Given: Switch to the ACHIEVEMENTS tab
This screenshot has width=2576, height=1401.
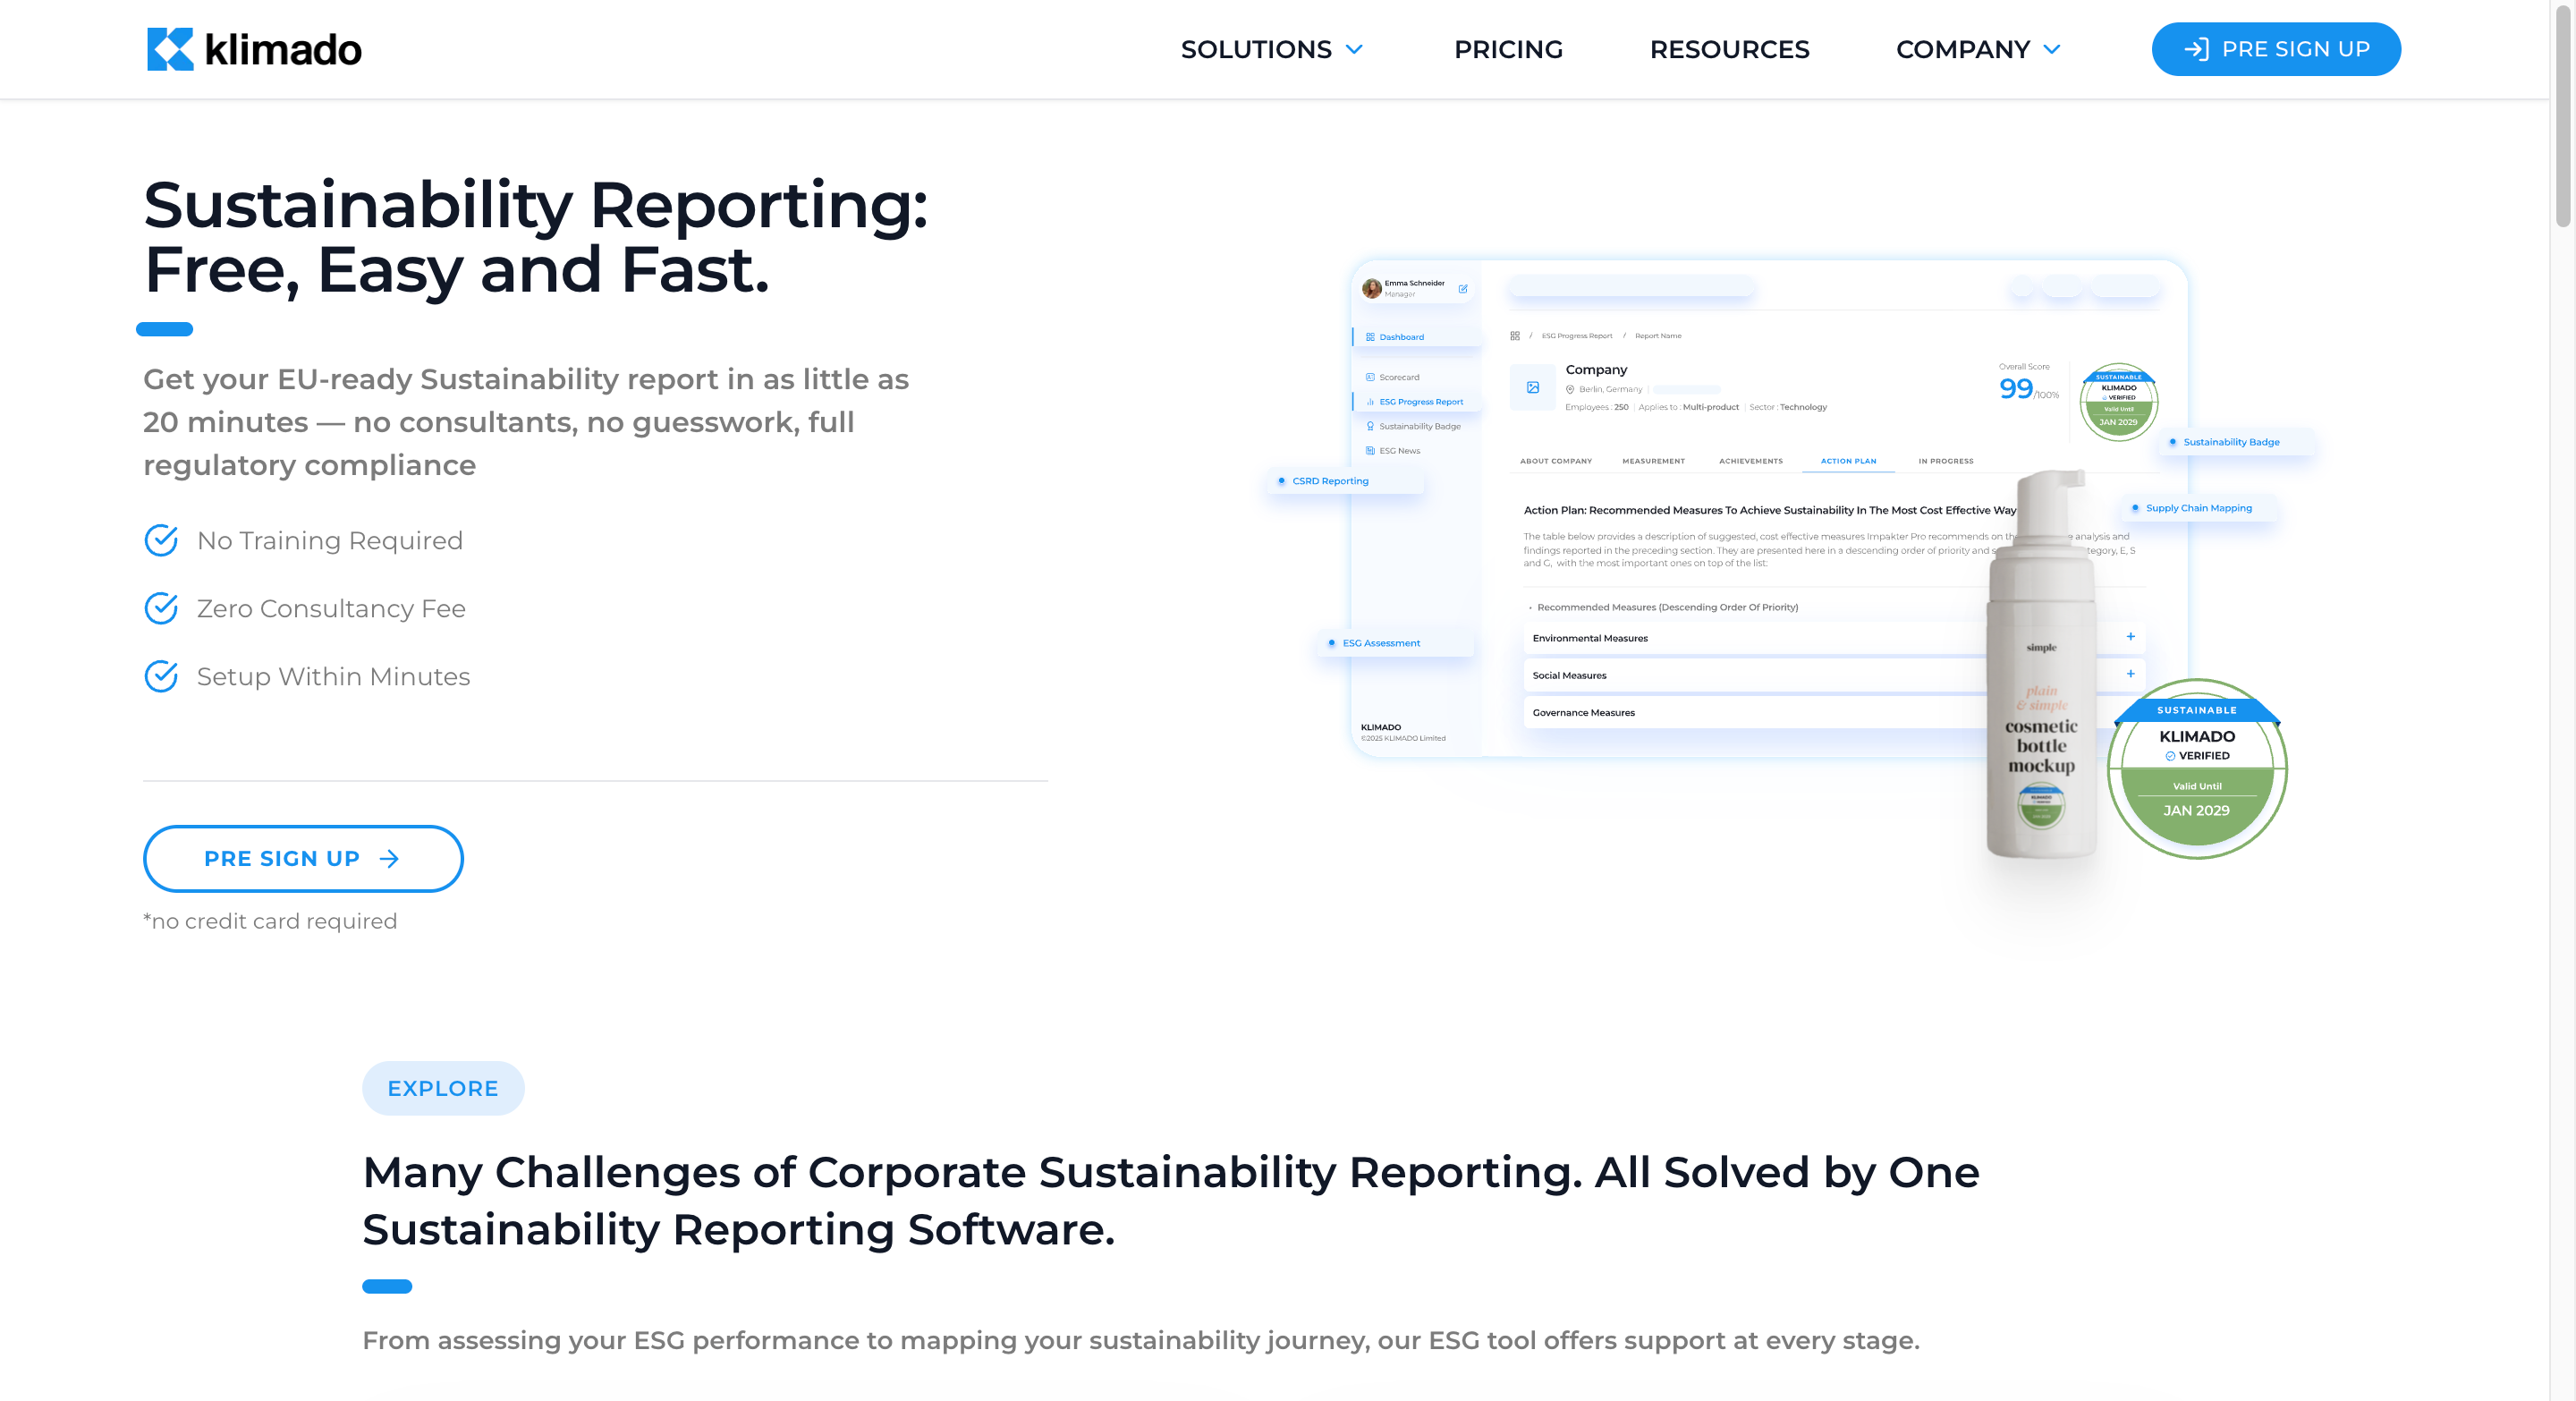Looking at the screenshot, I should 1750,461.
